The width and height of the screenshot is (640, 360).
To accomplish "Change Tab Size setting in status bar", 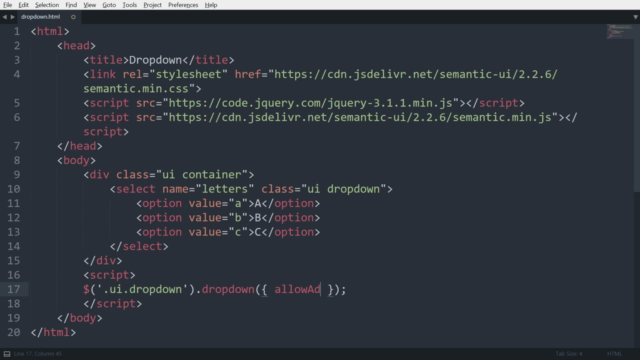I will coord(569,354).
